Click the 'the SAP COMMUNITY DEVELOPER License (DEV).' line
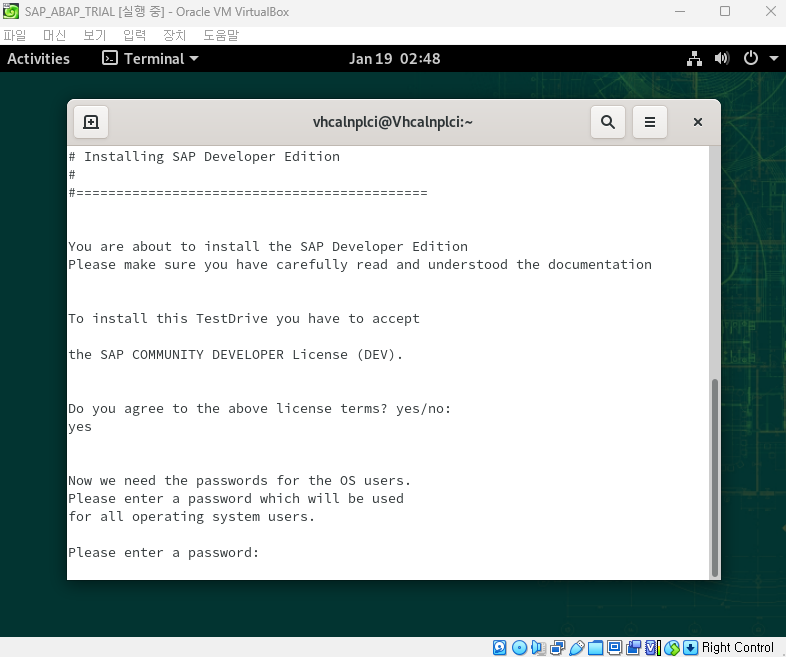 236,355
